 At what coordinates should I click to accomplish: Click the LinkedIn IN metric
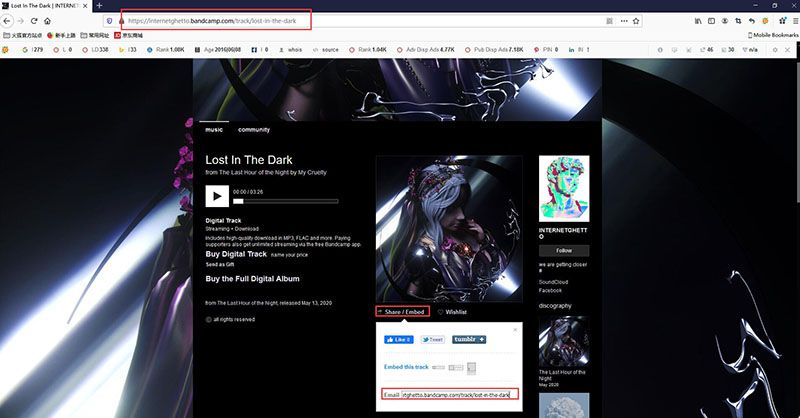pos(579,50)
